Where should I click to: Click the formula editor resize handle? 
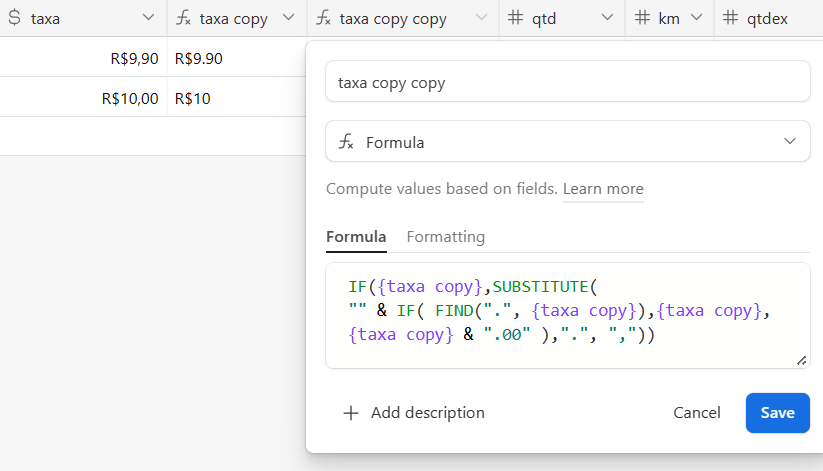801,360
